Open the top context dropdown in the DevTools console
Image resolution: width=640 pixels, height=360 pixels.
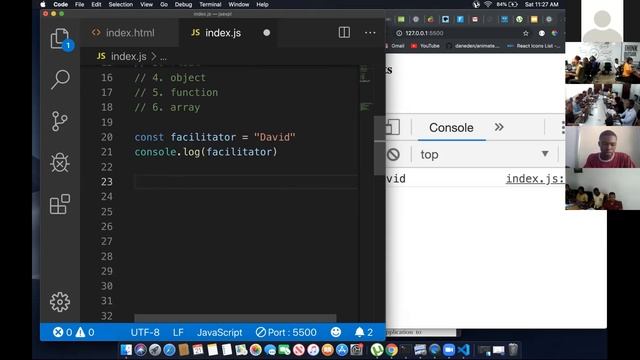(x=484, y=154)
